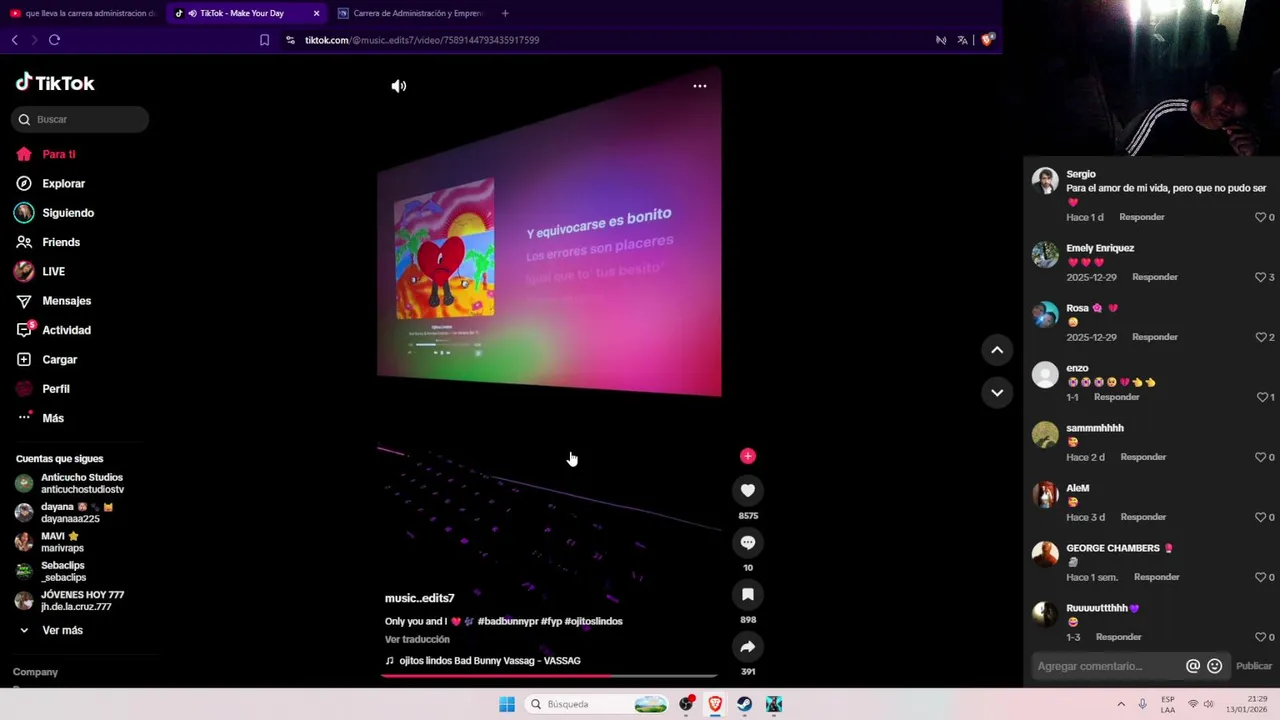Open the #ojitoslindos hashtag
Screen dimensions: 1280x720
pos(593,621)
